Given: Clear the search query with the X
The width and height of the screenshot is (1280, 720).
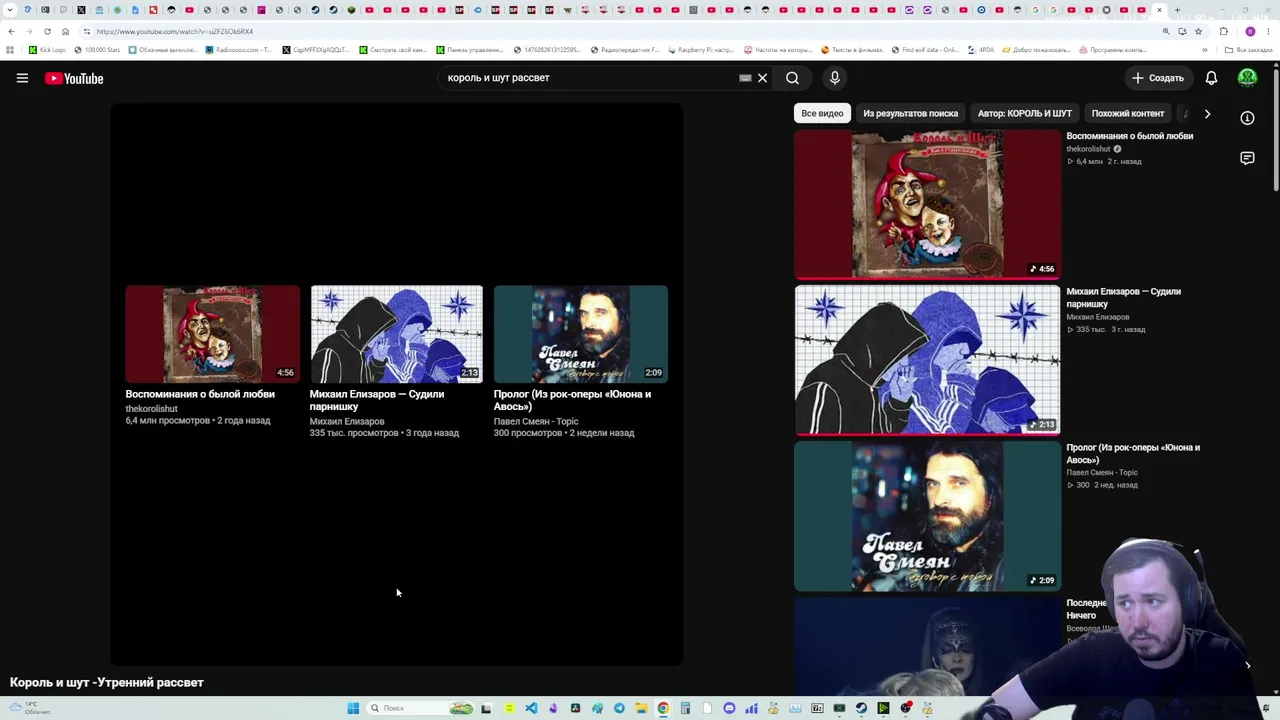Looking at the screenshot, I should pos(762,78).
